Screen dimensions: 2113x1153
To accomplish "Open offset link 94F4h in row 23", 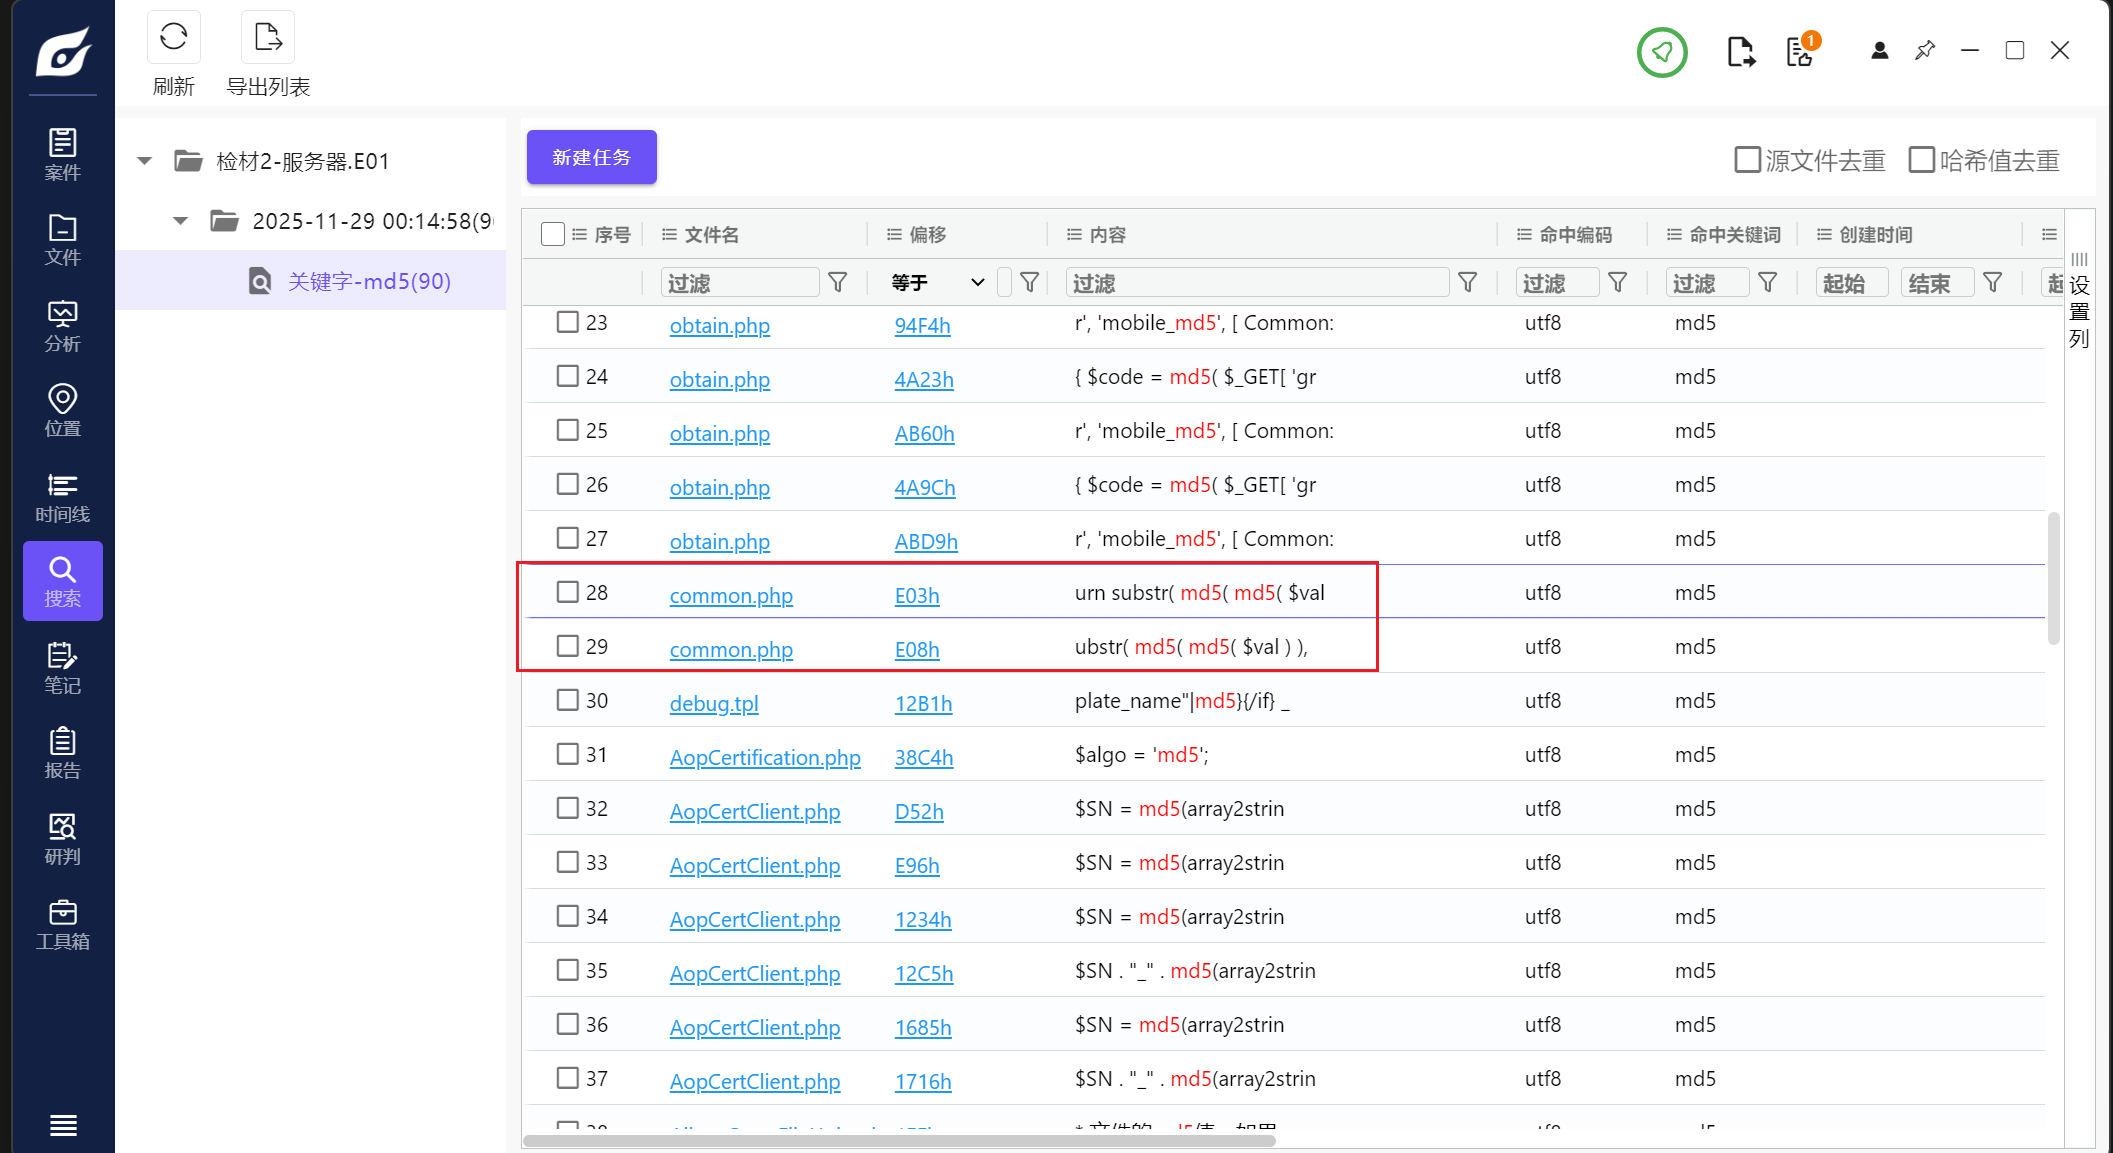I will [922, 326].
